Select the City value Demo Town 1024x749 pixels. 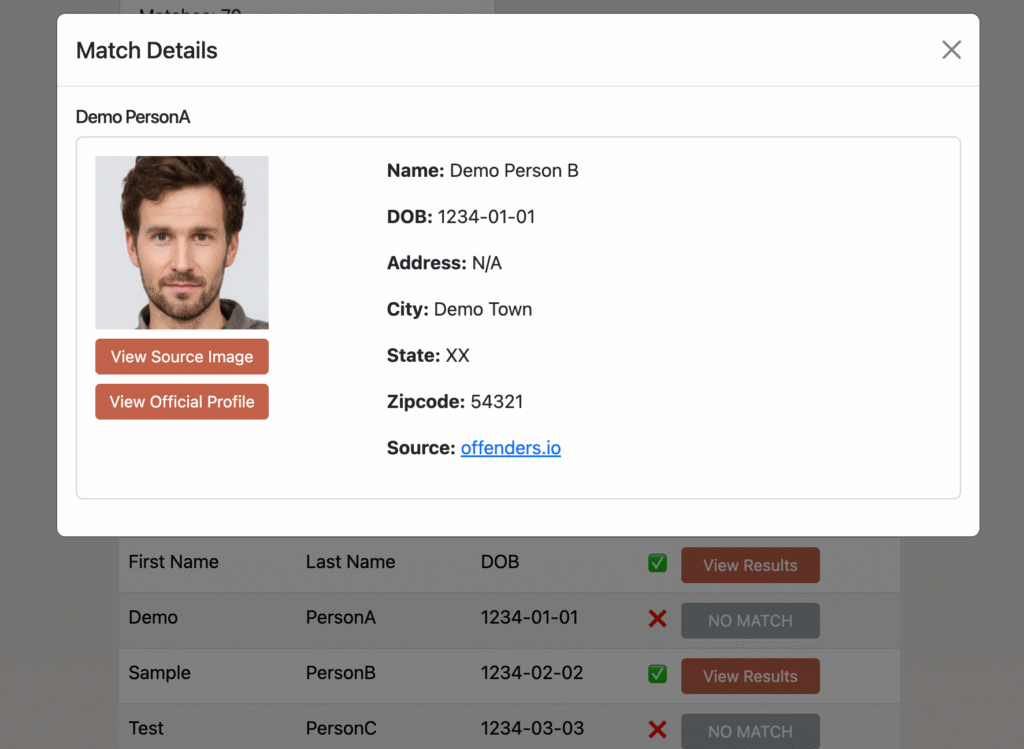click(483, 310)
